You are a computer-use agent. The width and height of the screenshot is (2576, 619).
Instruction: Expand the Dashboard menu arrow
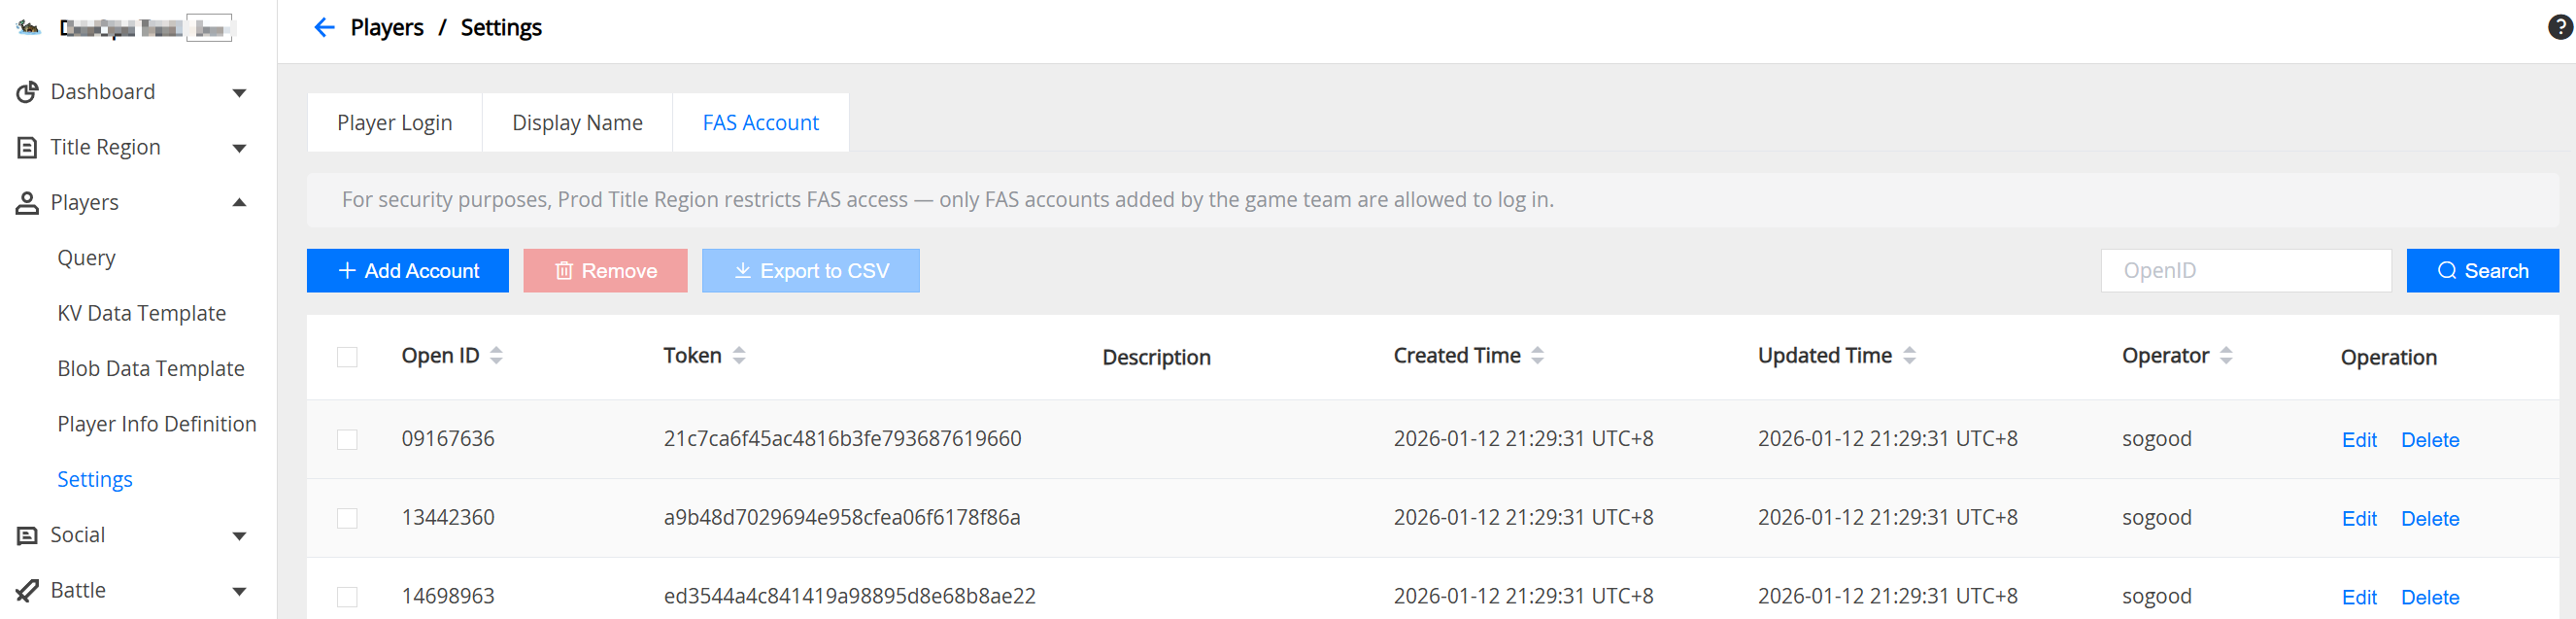pyautogui.click(x=239, y=93)
